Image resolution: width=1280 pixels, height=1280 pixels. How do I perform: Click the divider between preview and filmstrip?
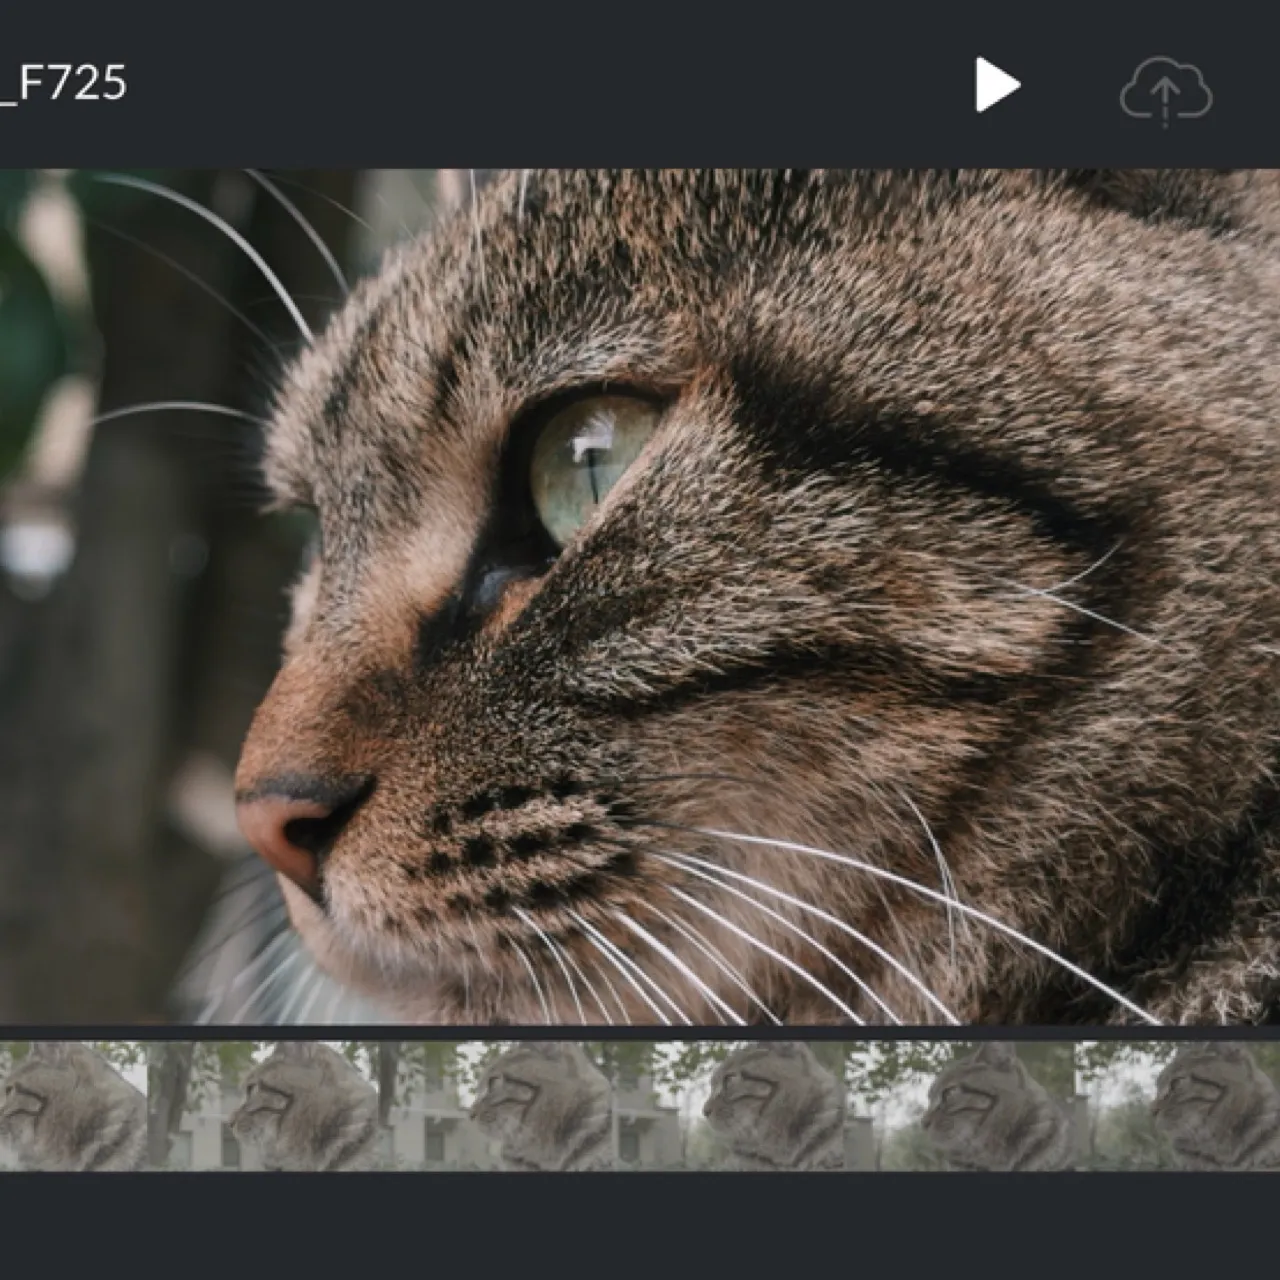(x=640, y=1033)
